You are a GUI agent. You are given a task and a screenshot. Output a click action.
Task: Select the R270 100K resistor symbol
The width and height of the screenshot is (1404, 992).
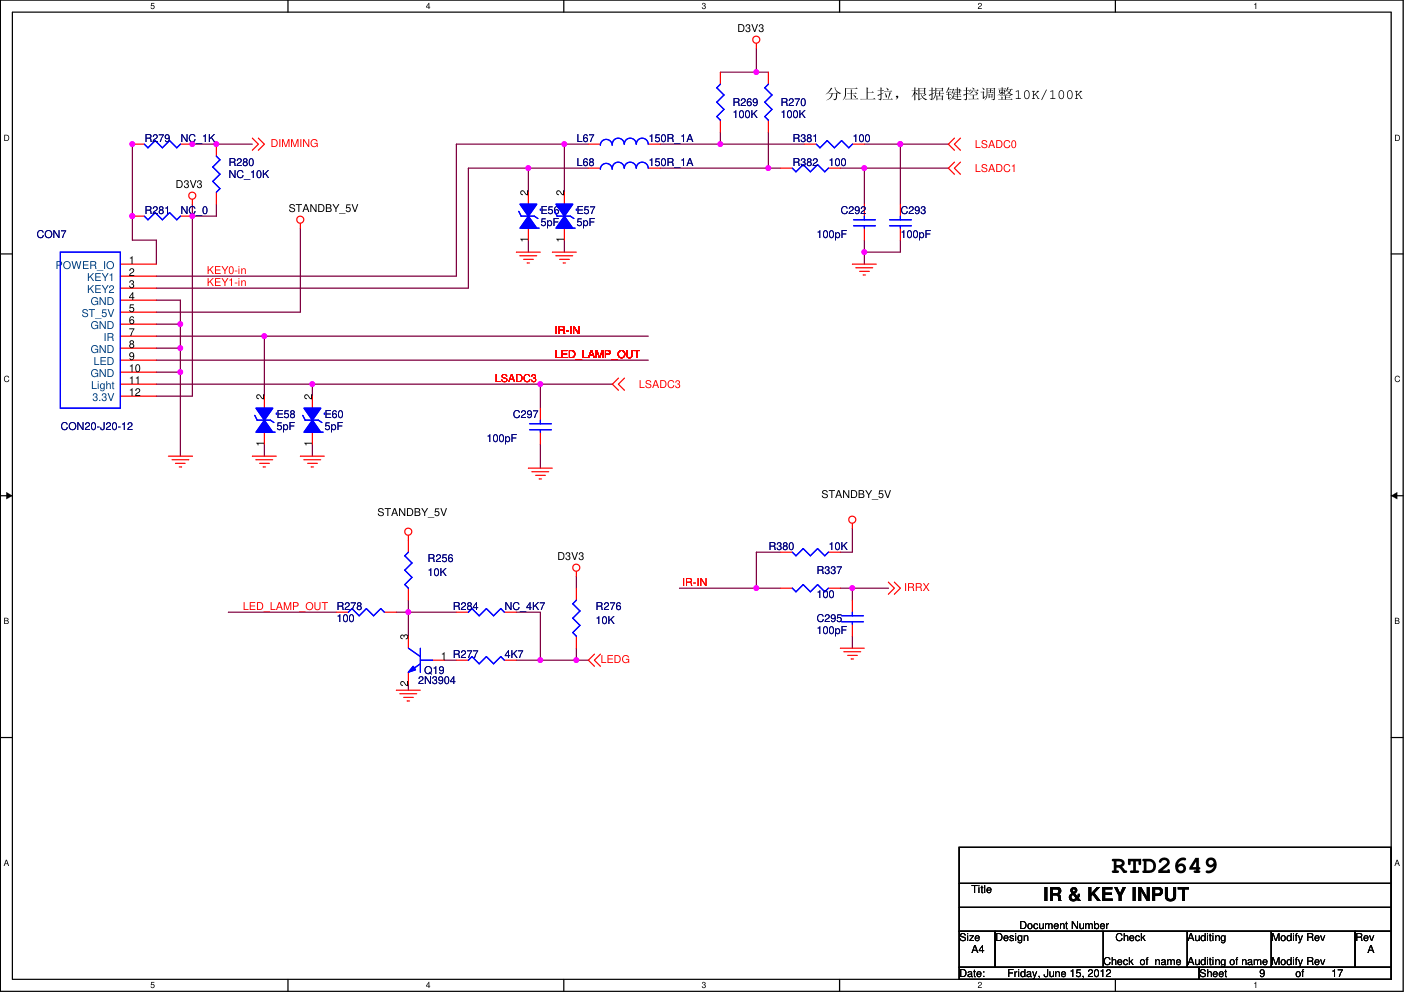[768, 103]
